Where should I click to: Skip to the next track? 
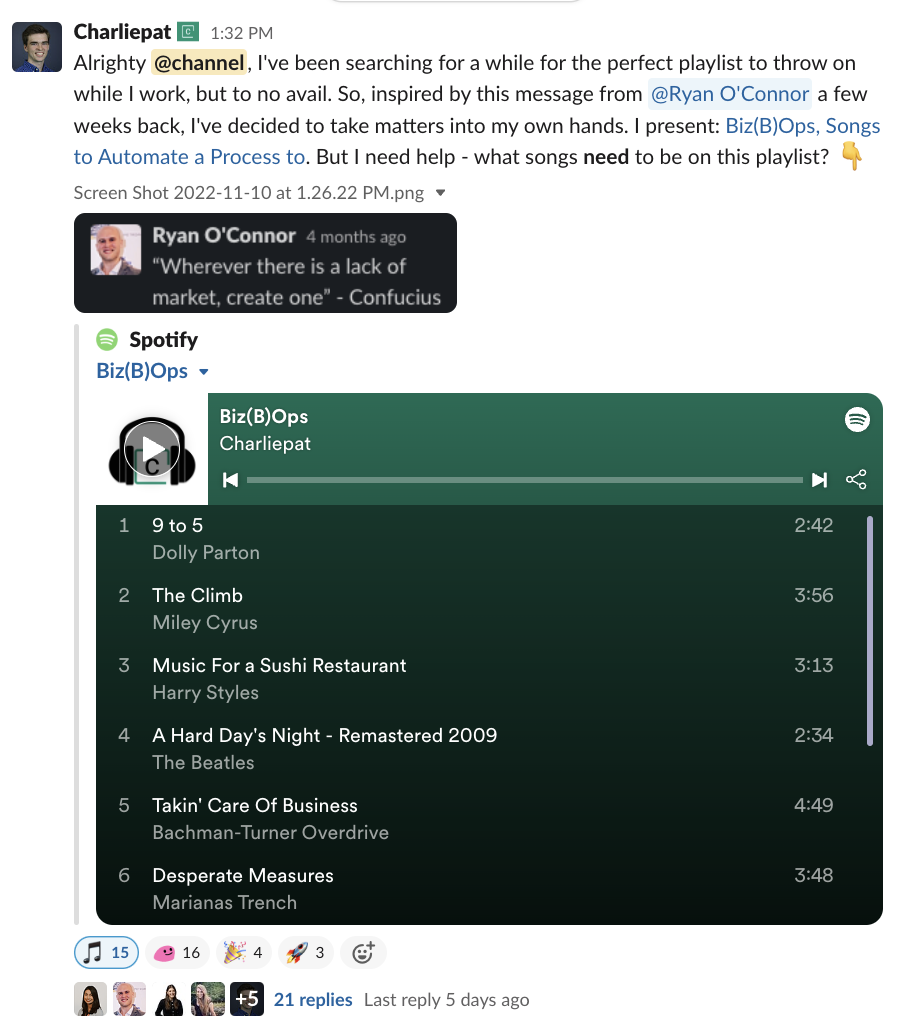click(x=819, y=480)
